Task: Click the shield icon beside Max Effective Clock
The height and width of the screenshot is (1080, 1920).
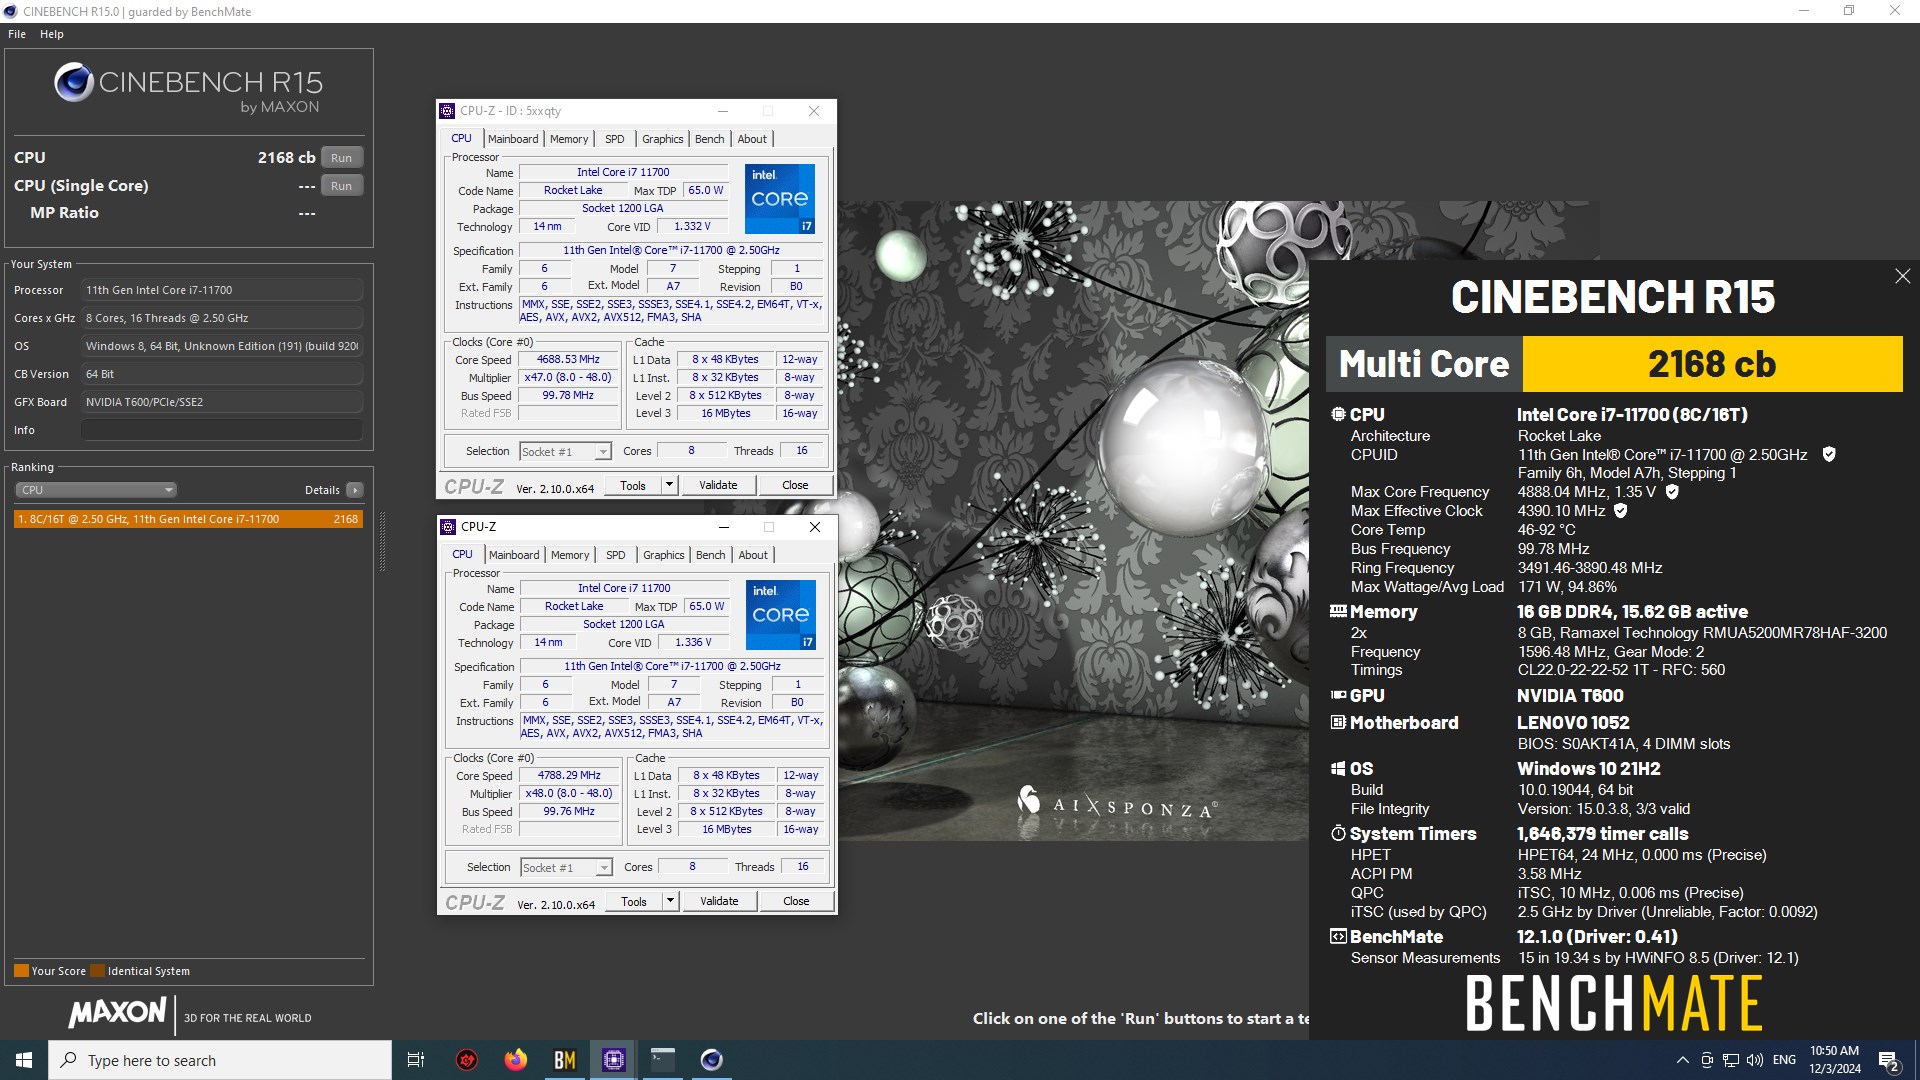Action: click(x=1621, y=510)
